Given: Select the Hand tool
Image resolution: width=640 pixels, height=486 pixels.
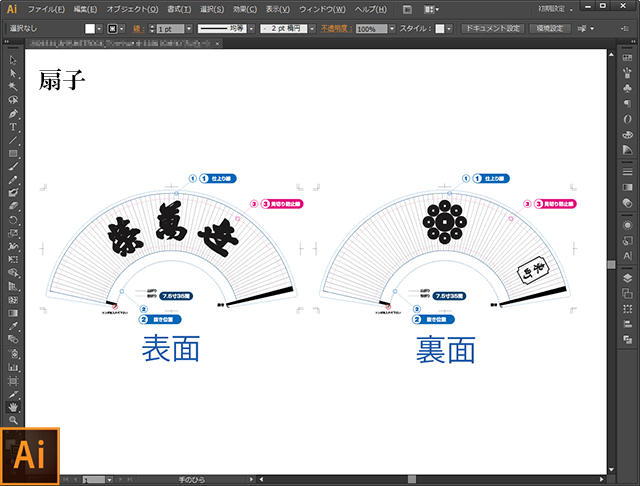Looking at the screenshot, I should [13, 407].
